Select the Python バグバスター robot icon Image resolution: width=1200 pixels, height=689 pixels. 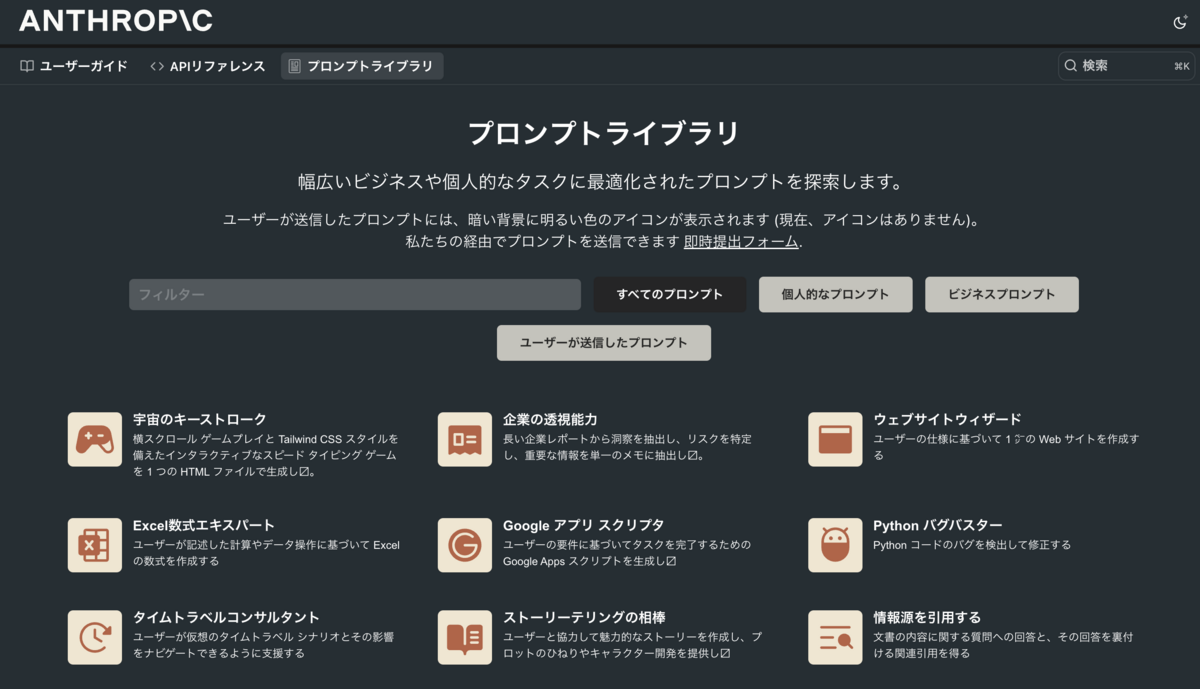coord(835,545)
